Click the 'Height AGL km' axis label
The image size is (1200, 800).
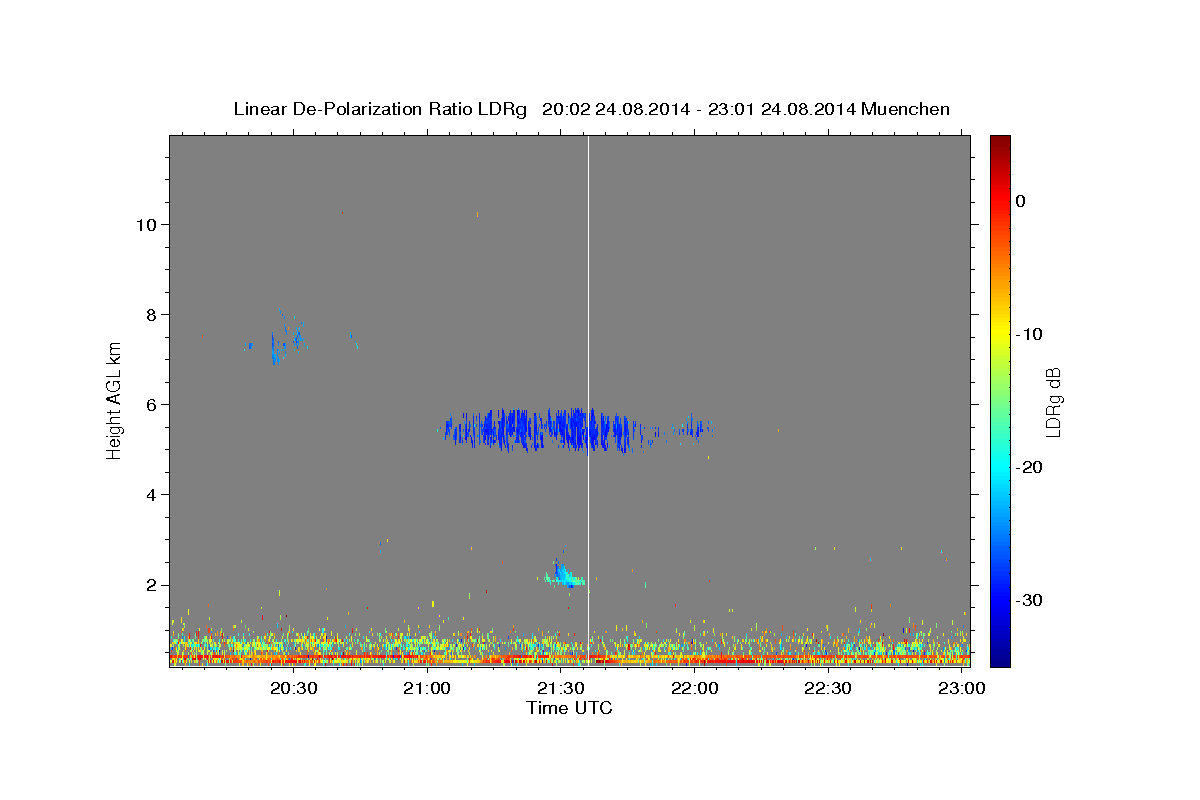pos(115,400)
